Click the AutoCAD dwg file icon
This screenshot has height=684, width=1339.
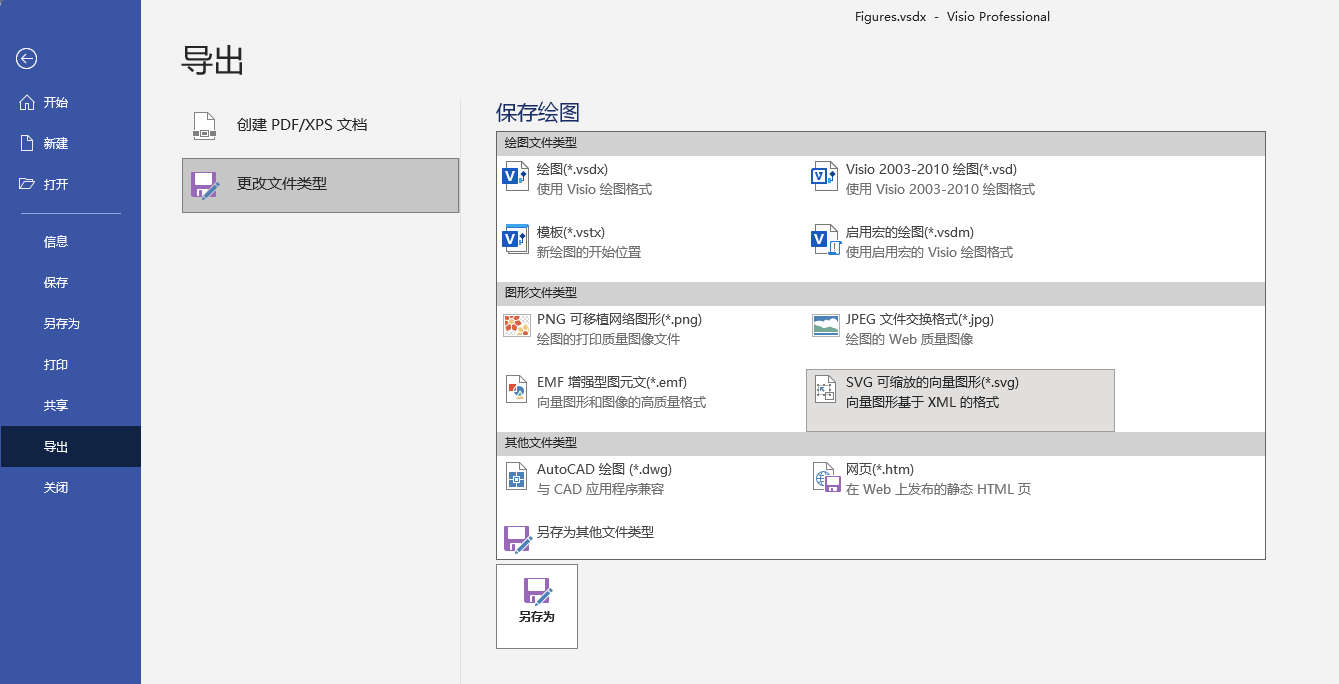point(516,478)
